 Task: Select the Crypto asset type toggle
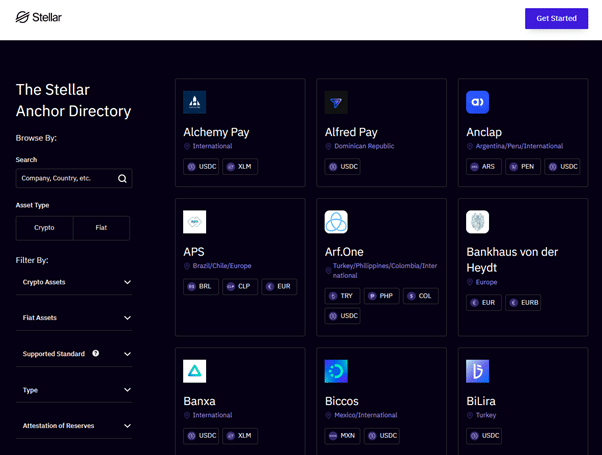(44, 228)
